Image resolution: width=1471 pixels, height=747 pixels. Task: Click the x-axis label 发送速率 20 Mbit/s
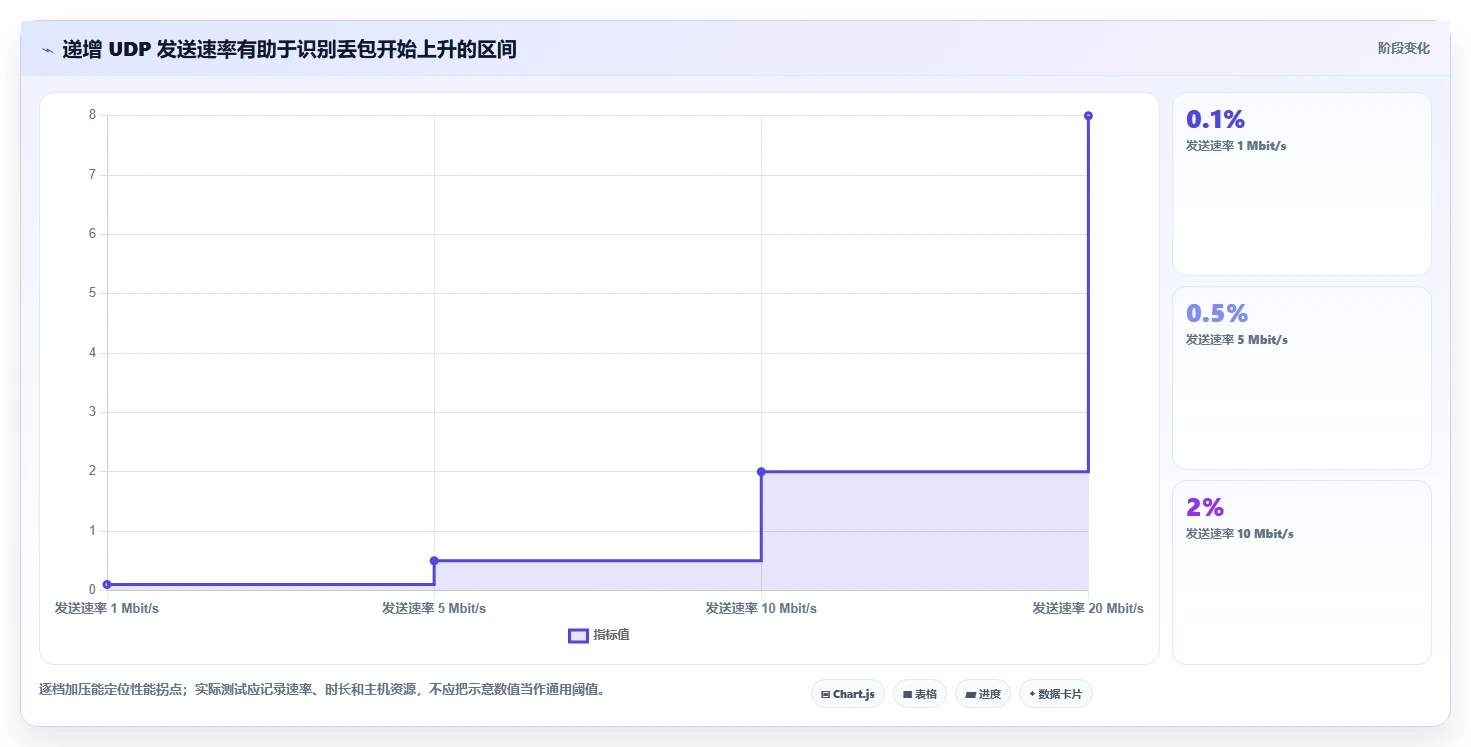pos(1088,608)
